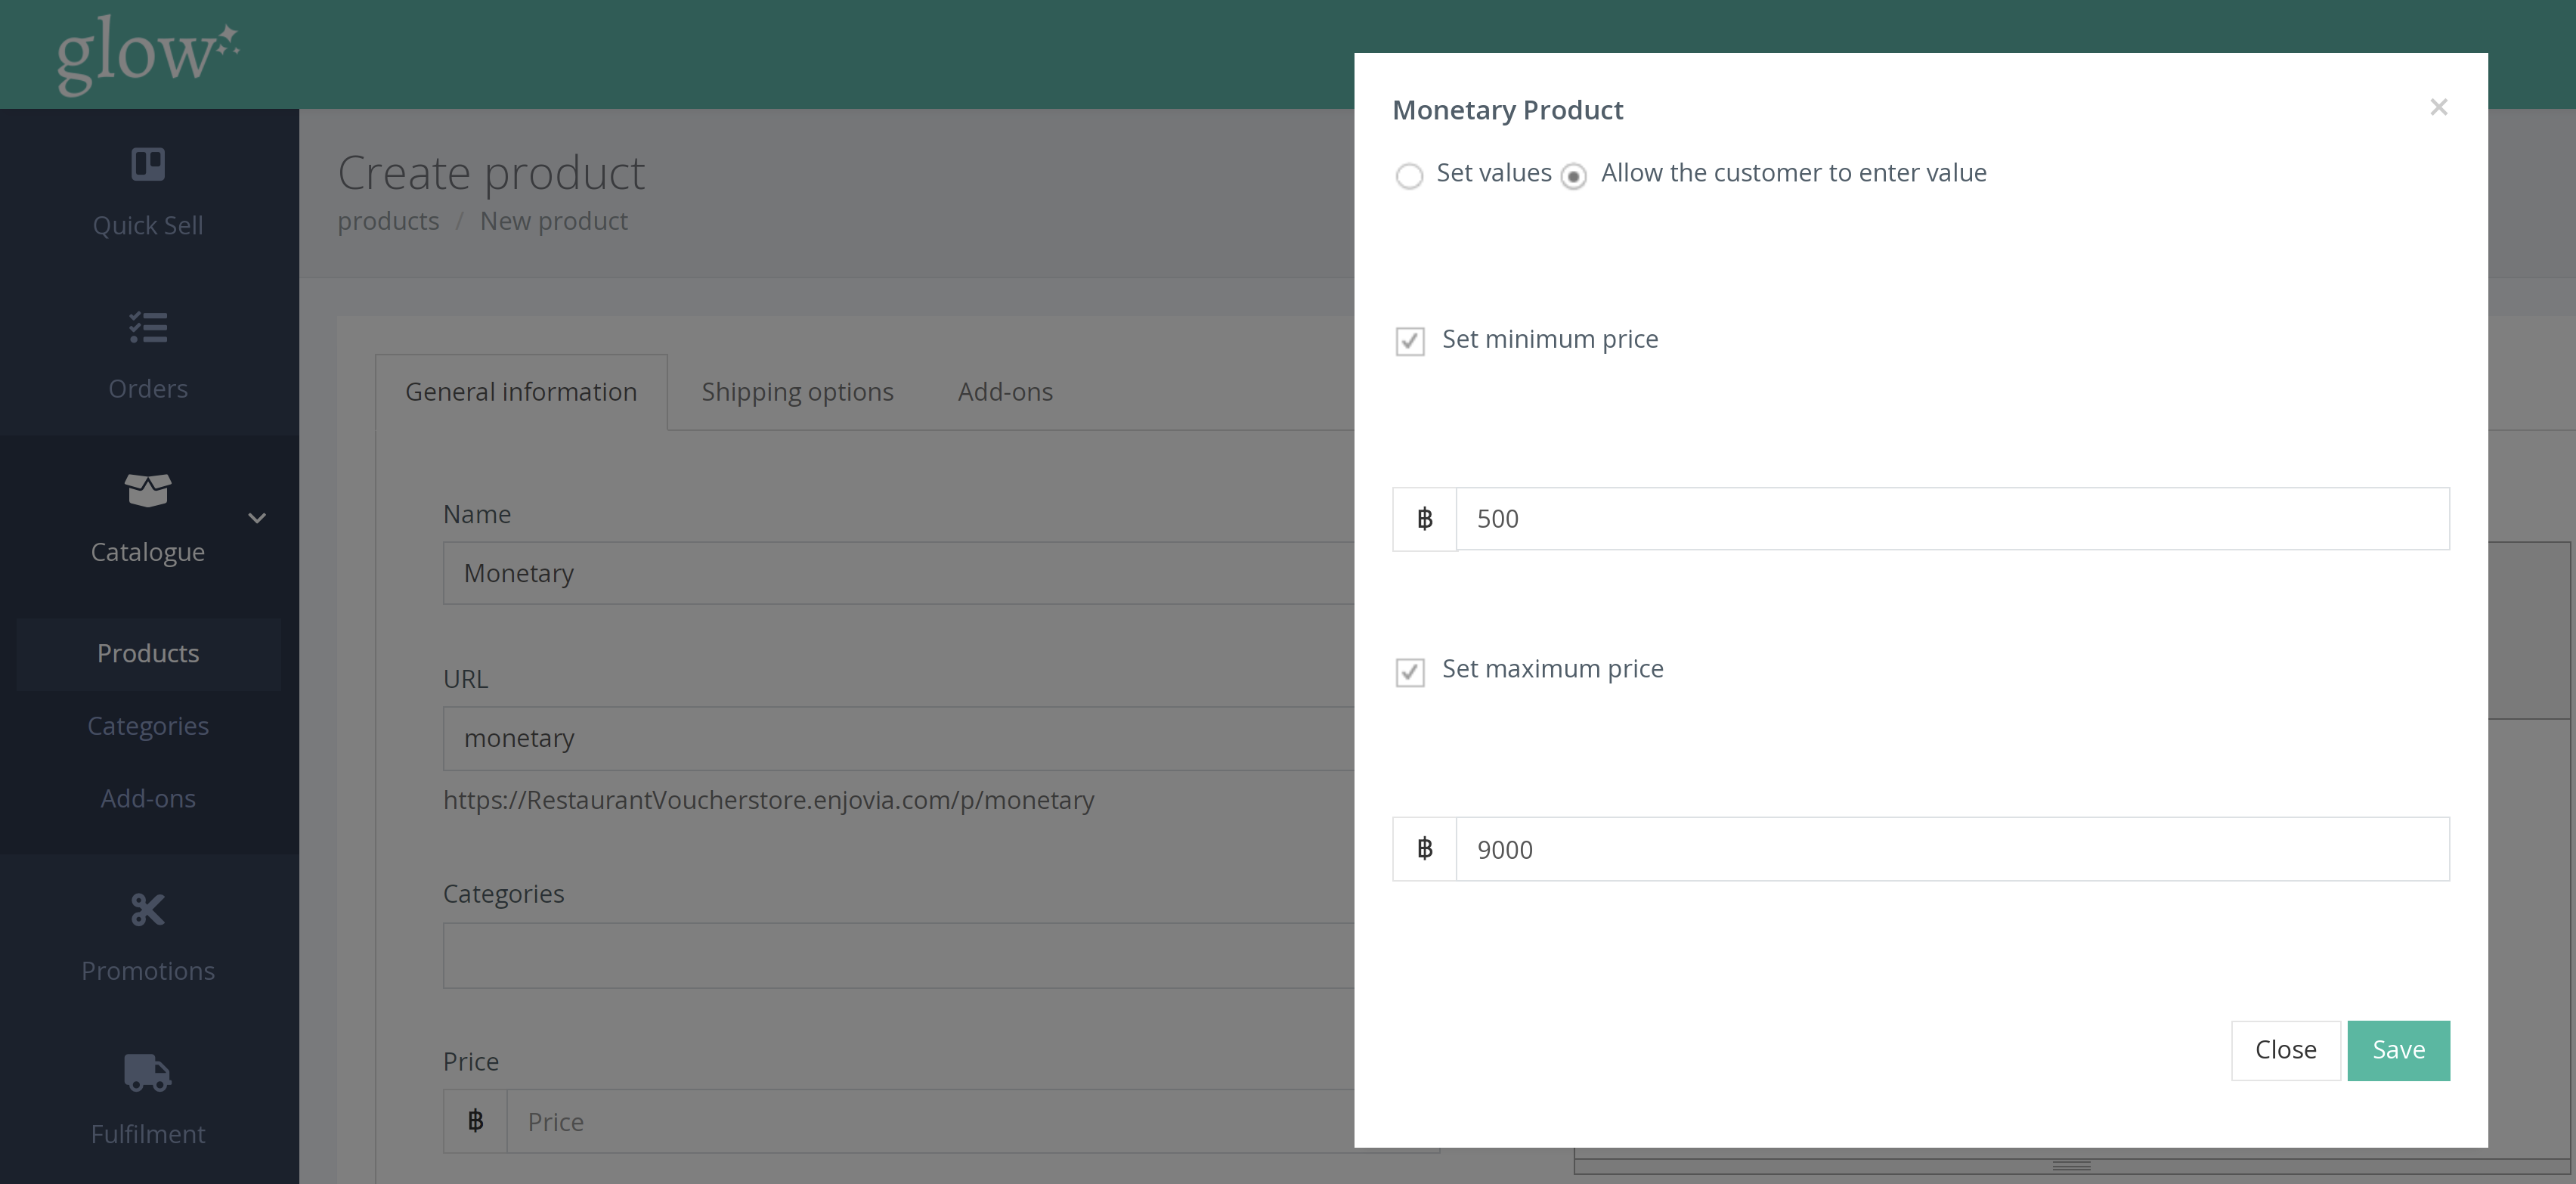This screenshot has width=2576, height=1184.
Task: Close the Monetary Product dialog with X
Action: [2438, 107]
